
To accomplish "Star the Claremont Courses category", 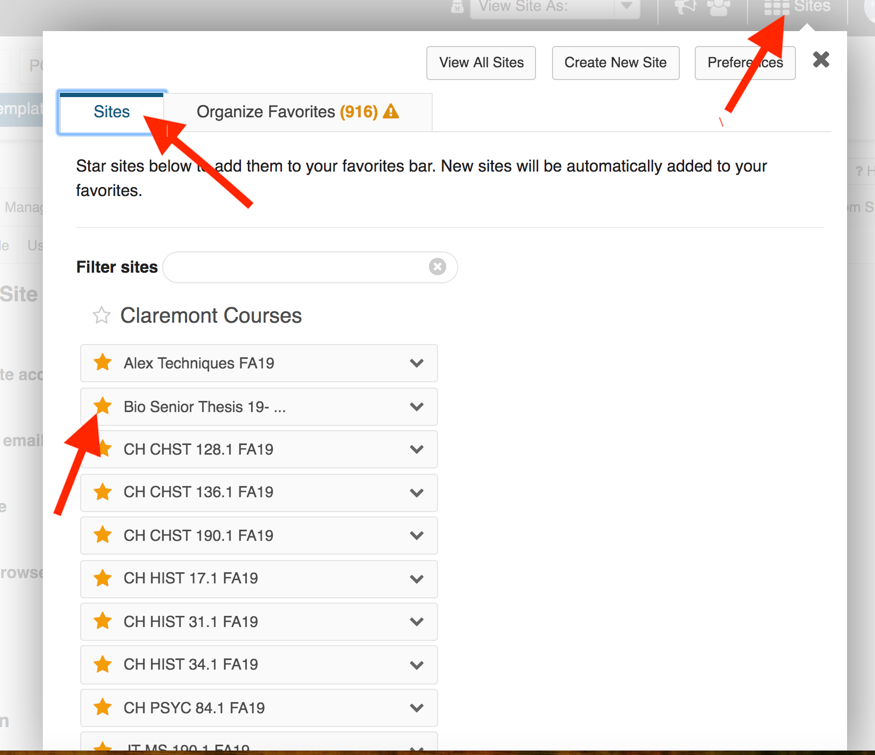I will point(102,315).
